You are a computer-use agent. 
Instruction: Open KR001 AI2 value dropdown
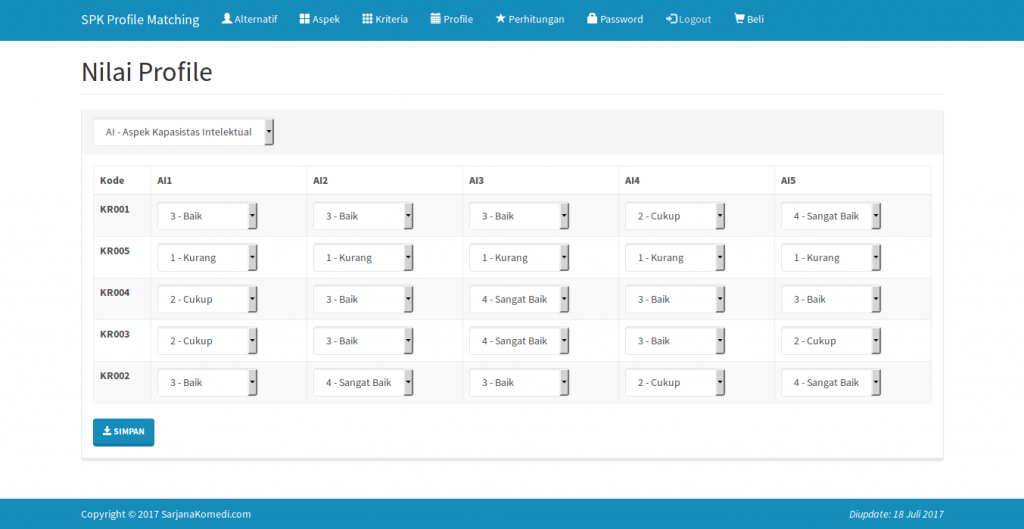click(x=363, y=216)
